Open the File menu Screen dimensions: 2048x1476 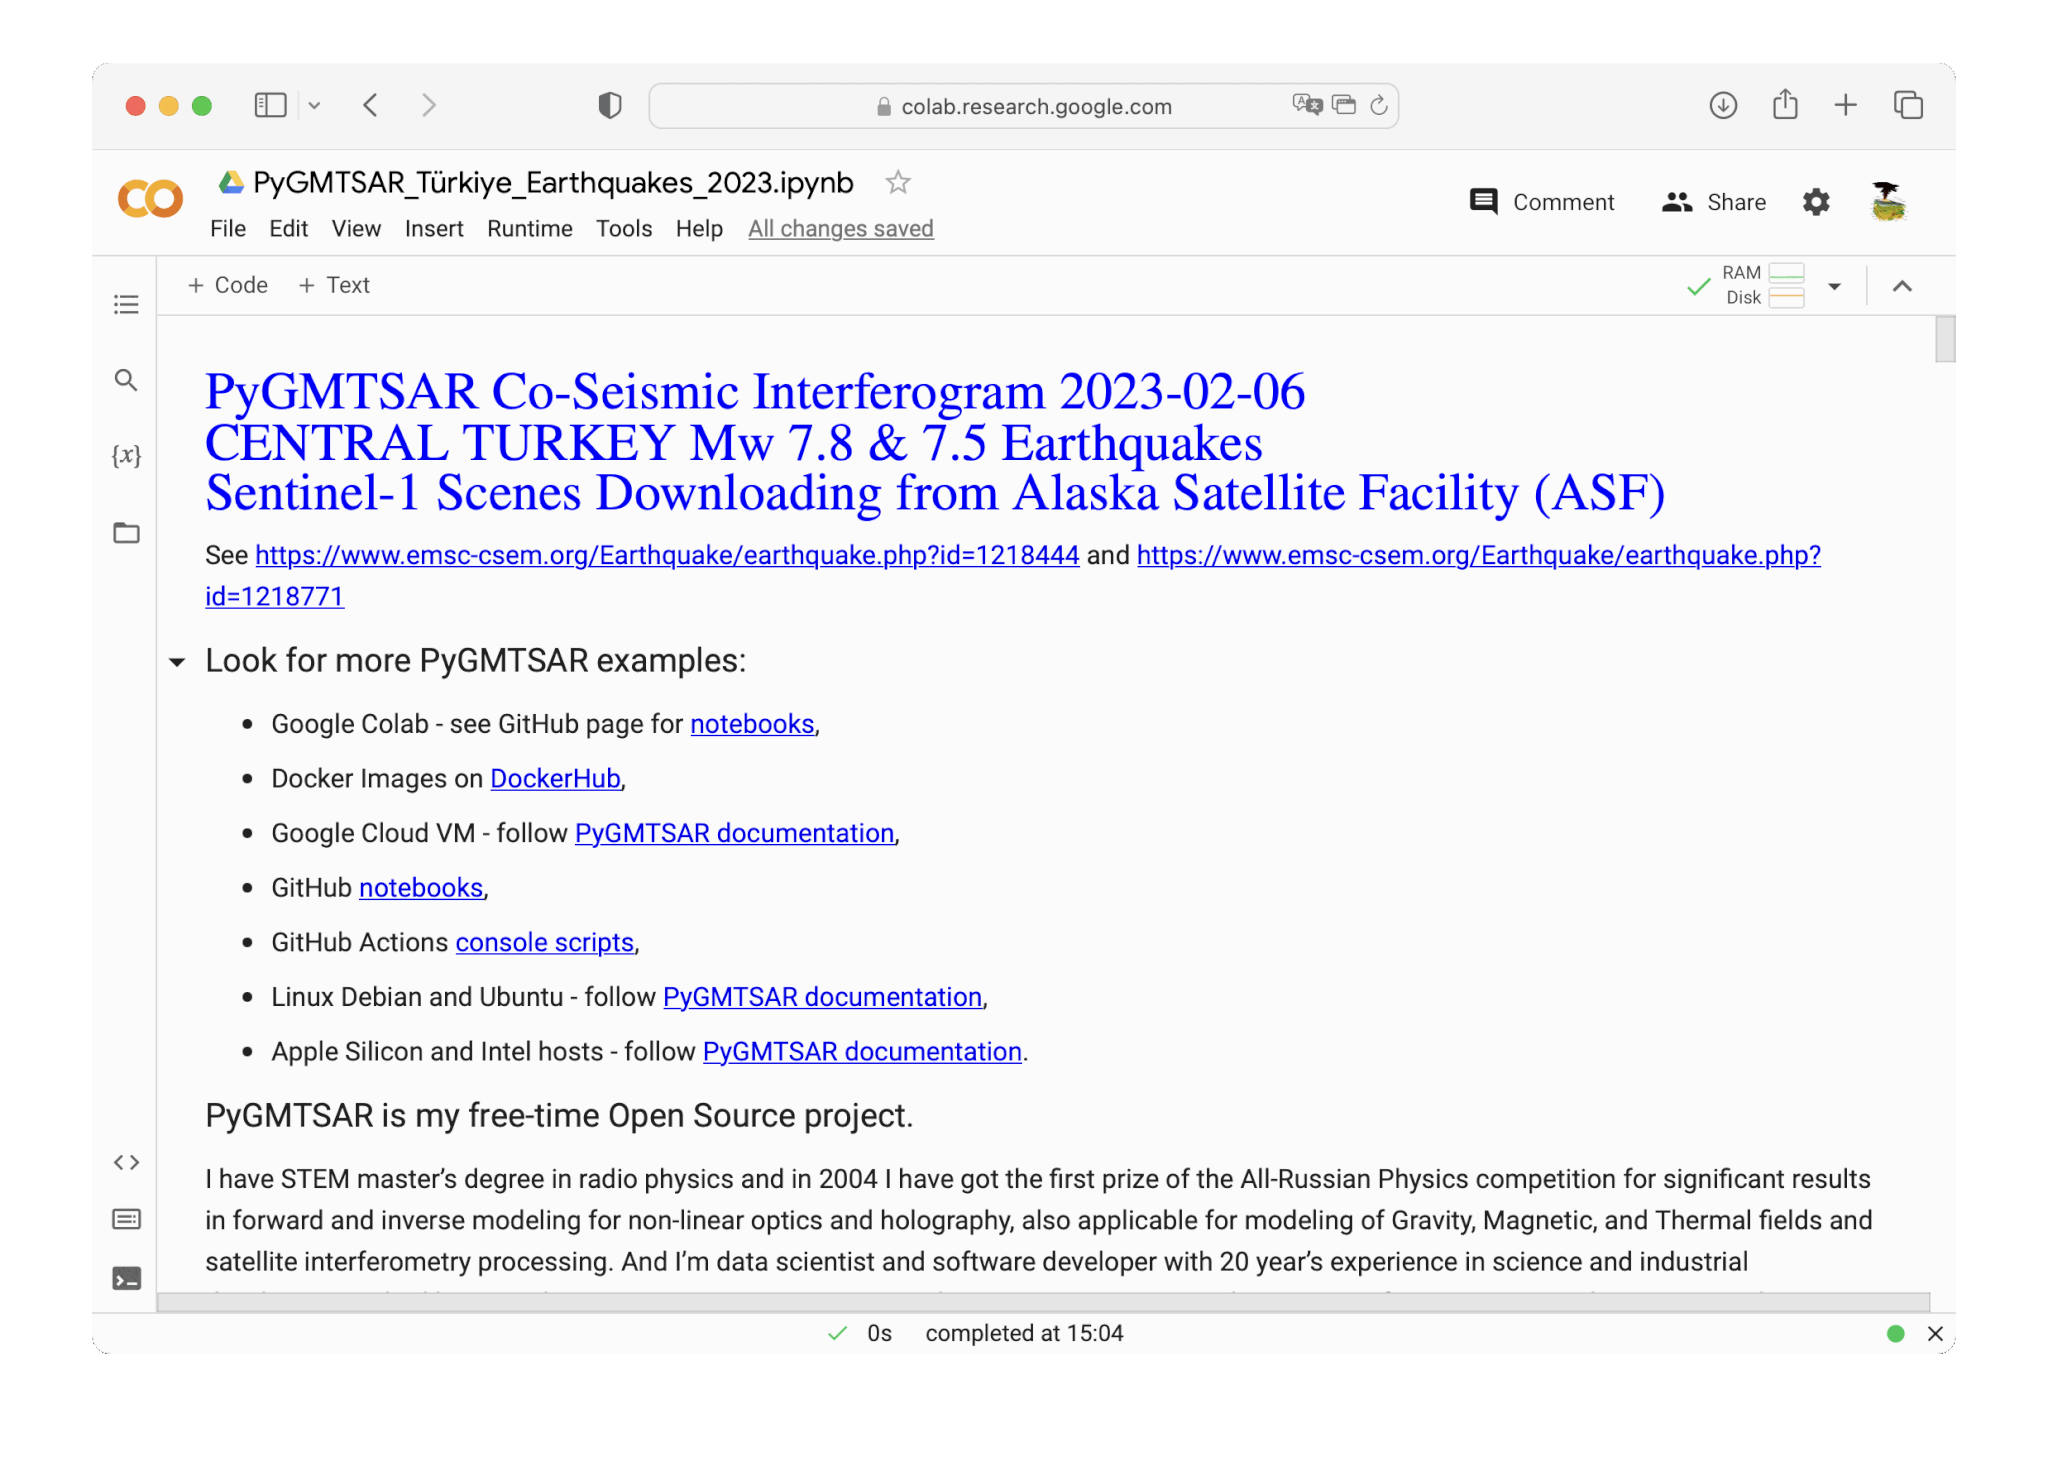click(x=228, y=229)
